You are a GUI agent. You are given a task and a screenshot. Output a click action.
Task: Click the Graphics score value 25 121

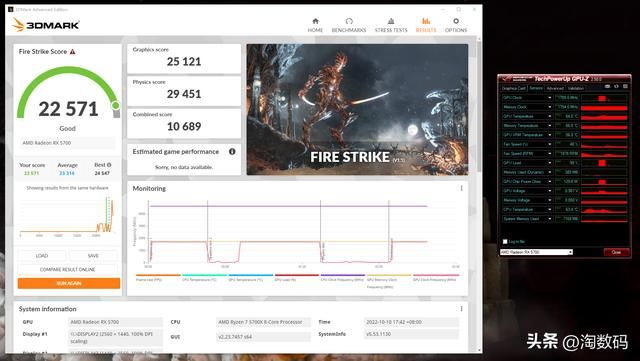[184, 62]
